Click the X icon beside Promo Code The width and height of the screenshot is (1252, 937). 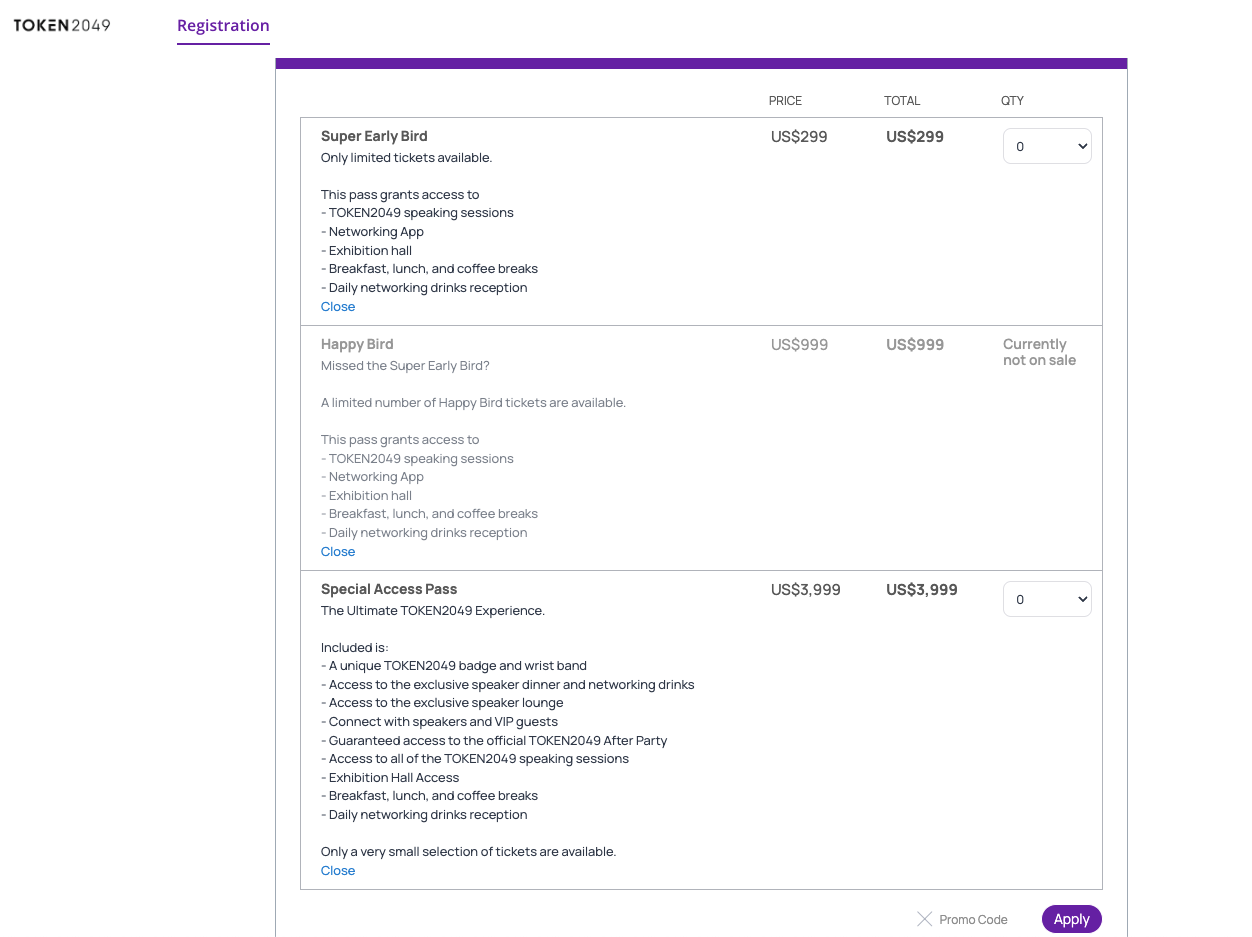click(x=924, y=919)
